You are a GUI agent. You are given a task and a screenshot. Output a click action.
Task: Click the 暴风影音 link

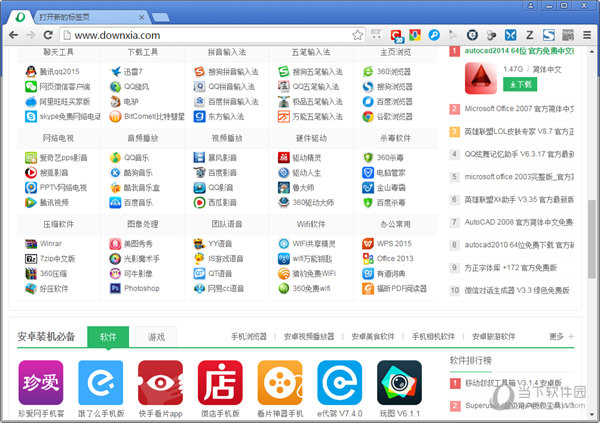222,157
